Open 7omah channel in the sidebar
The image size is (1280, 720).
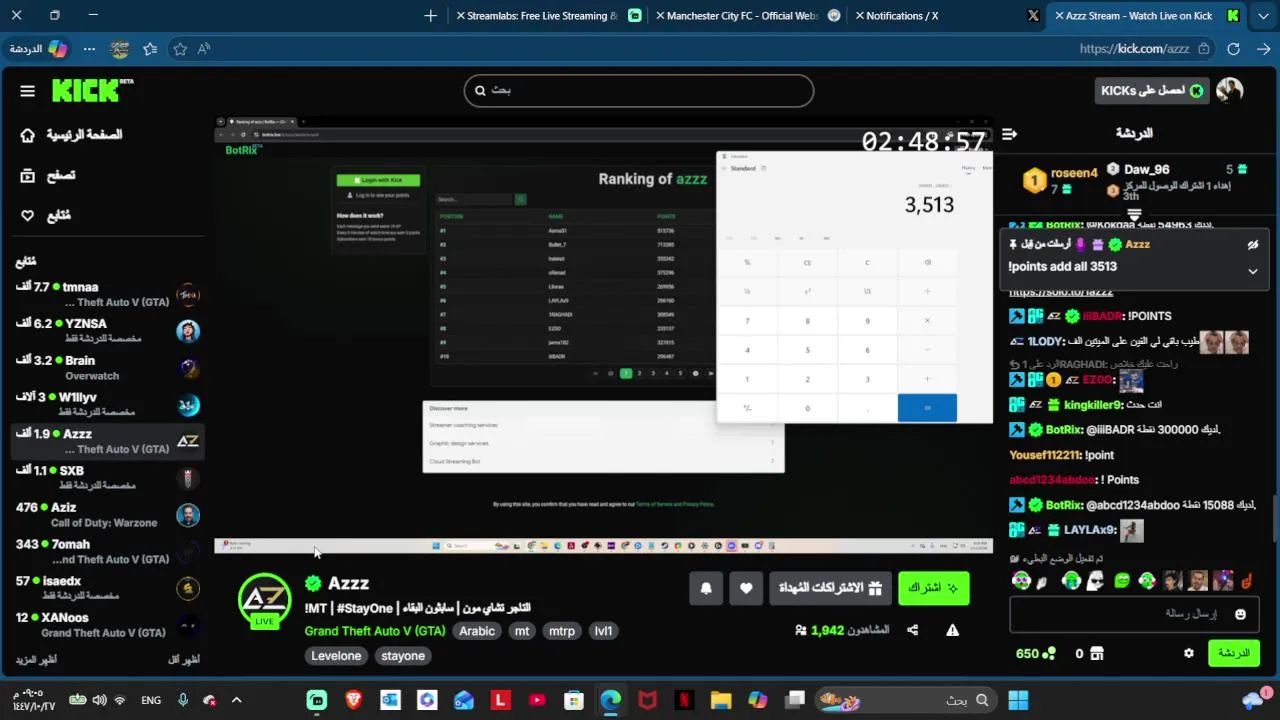[x=108, y=552]
